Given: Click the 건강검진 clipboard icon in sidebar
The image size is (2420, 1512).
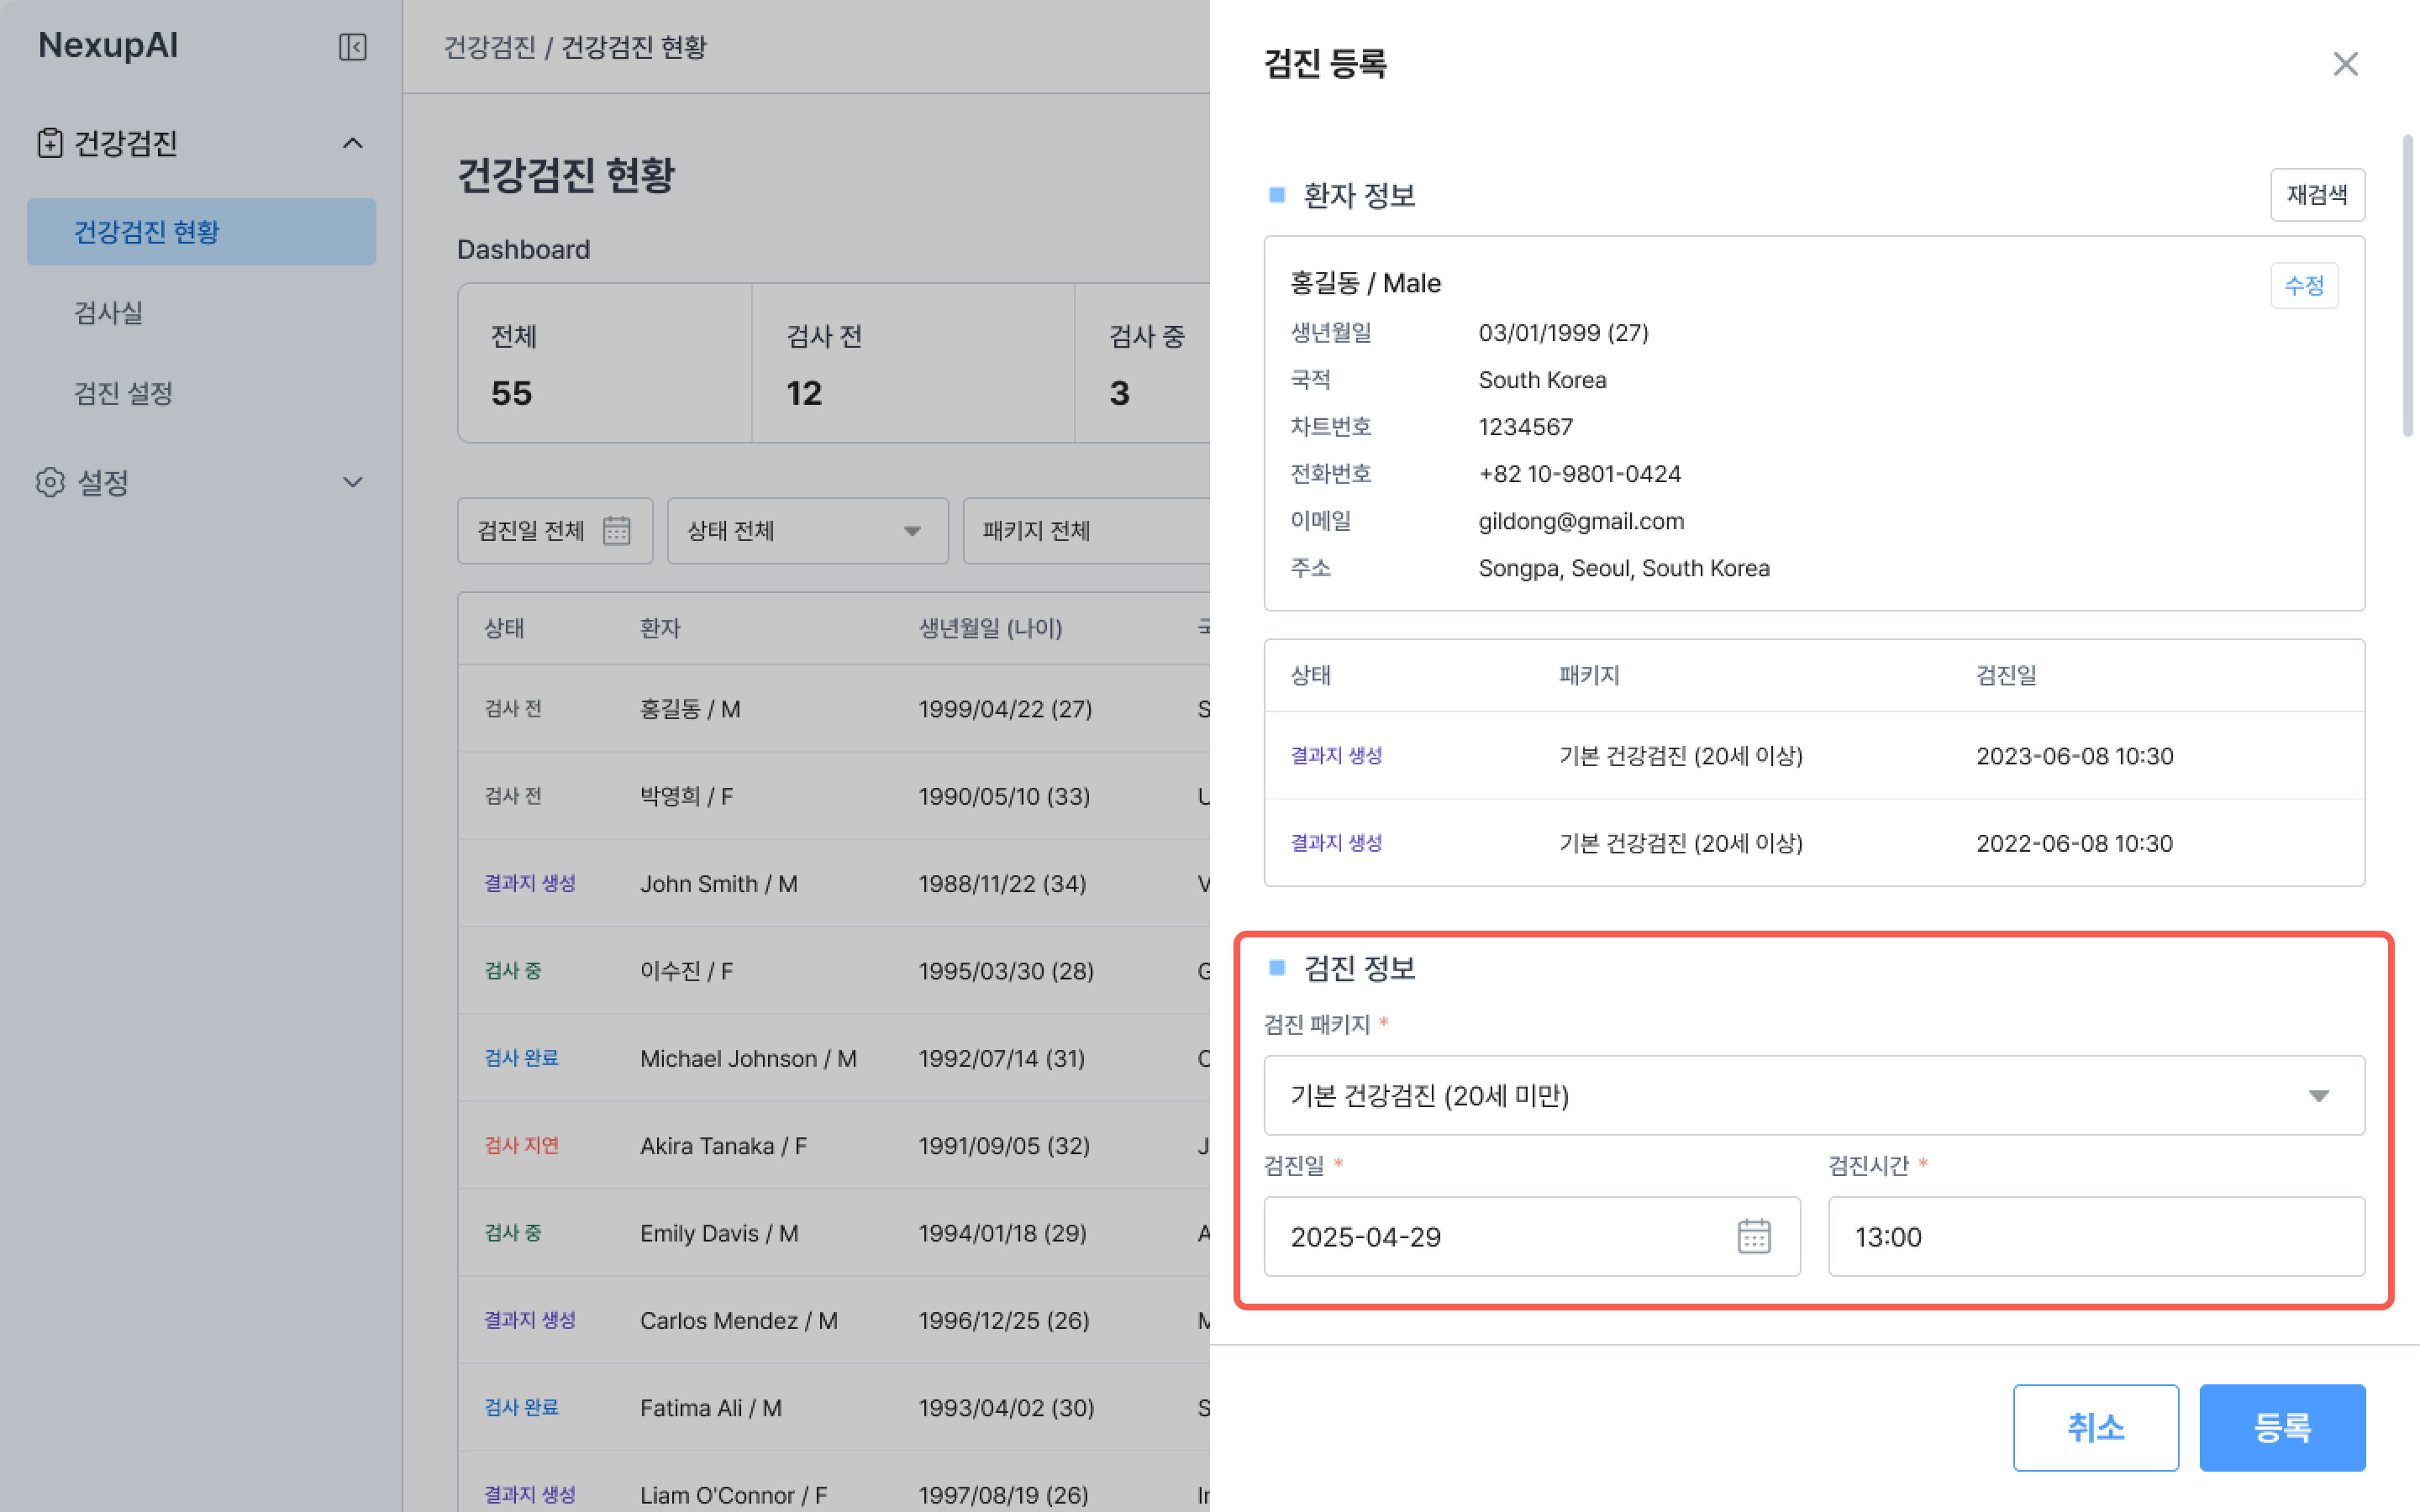Looking at the screenshot, I should point(50,143).
